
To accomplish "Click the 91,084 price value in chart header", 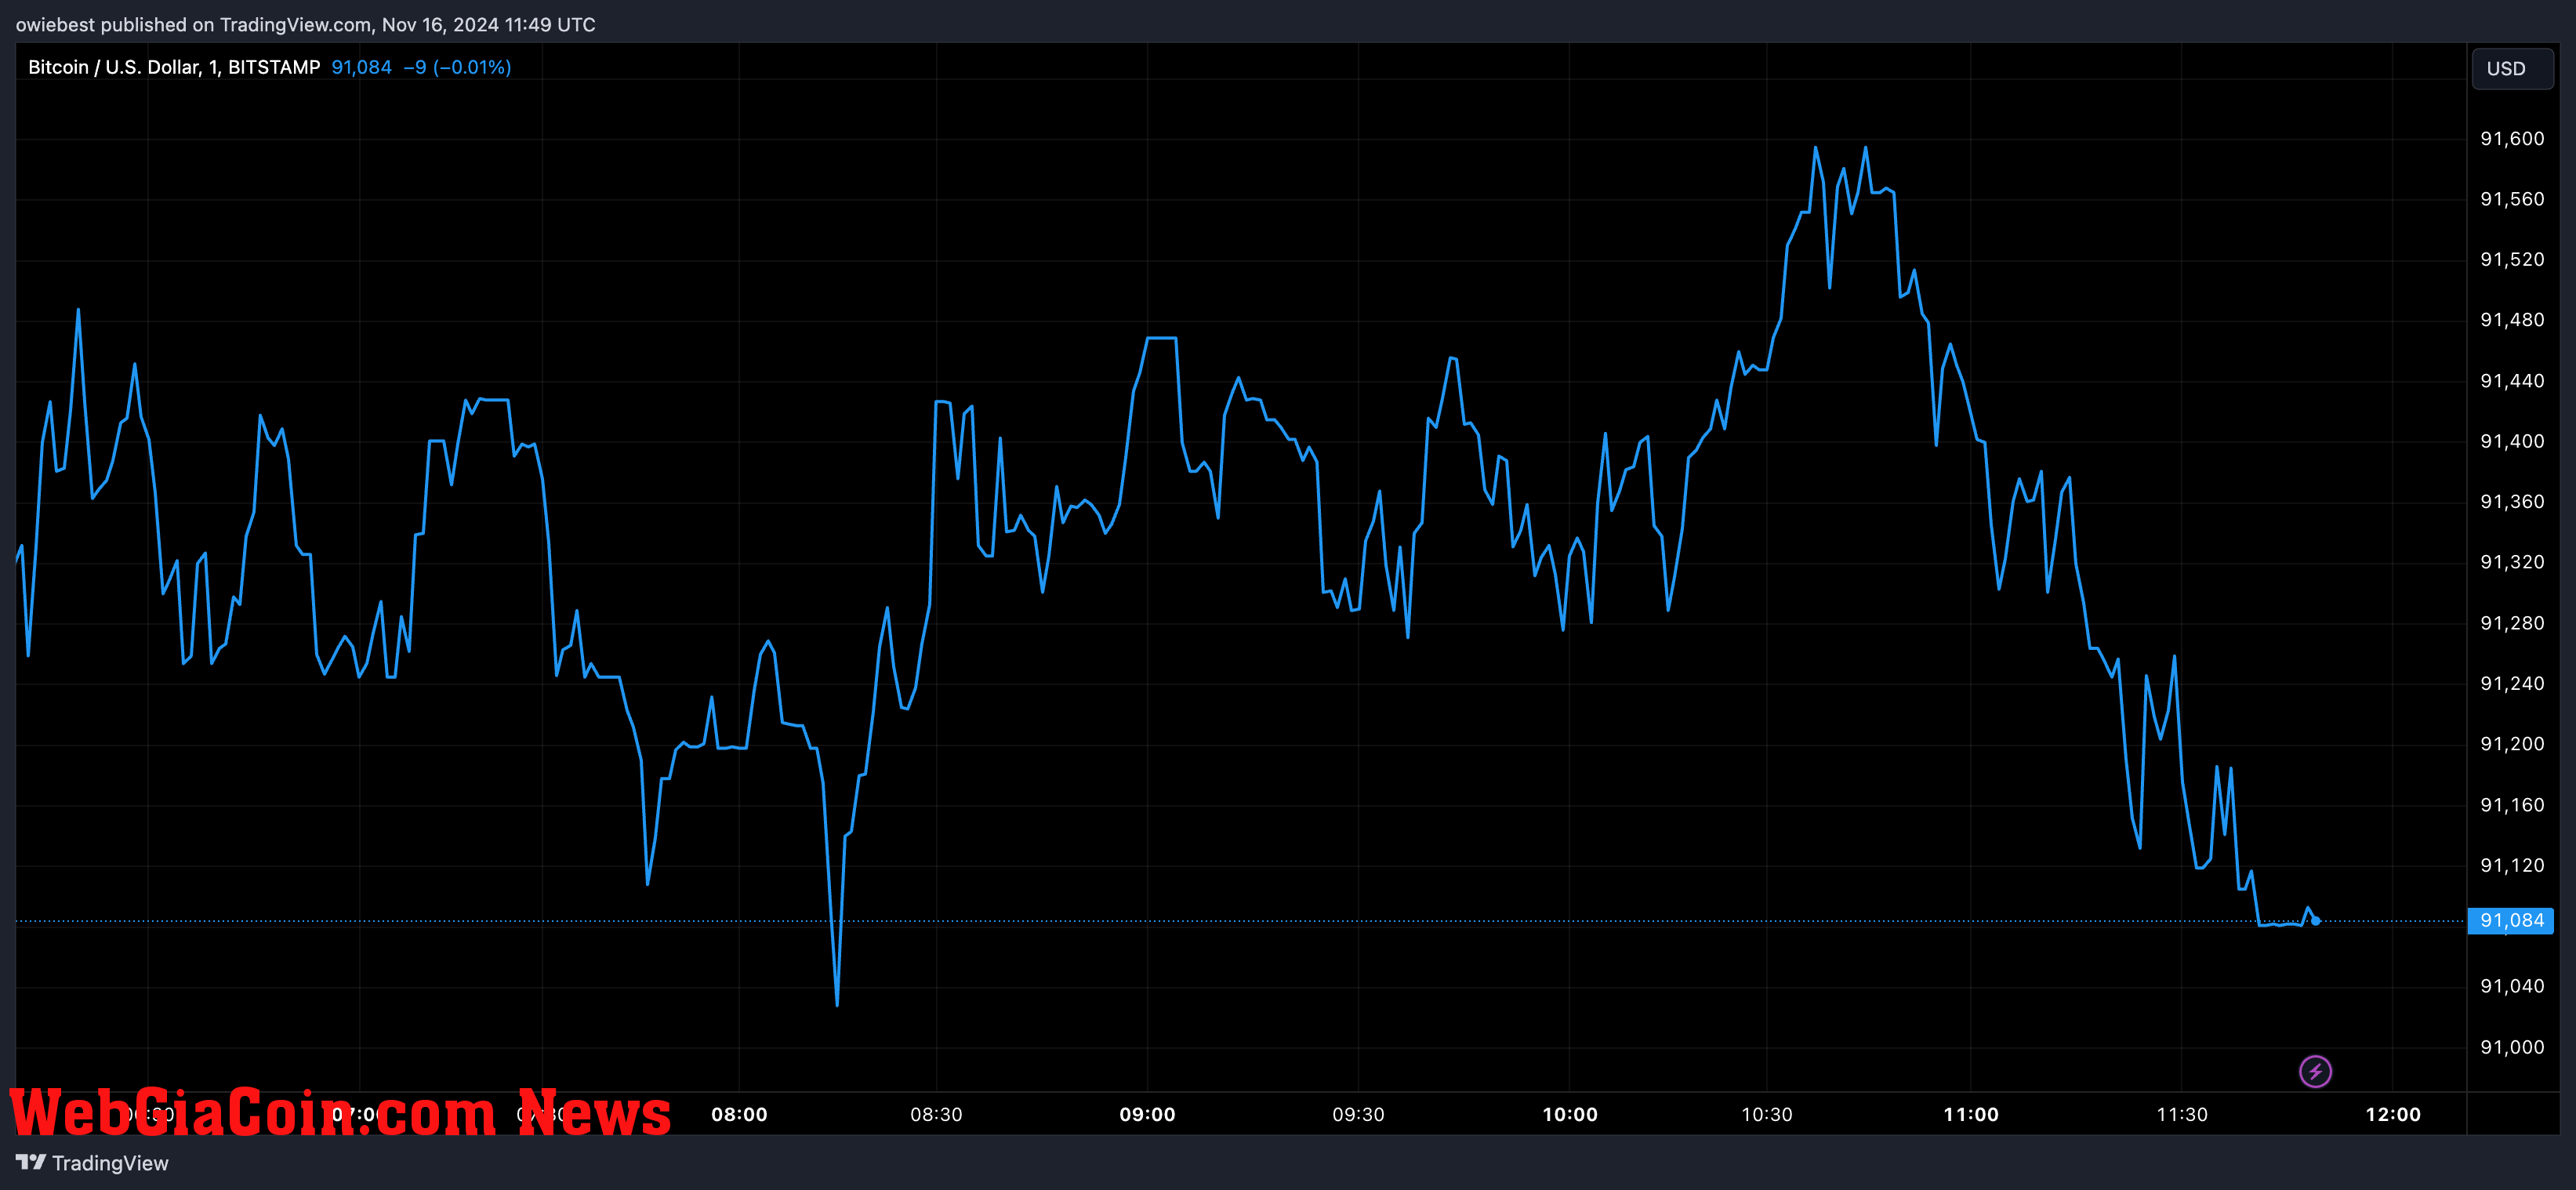I will (x=361, y=67).
